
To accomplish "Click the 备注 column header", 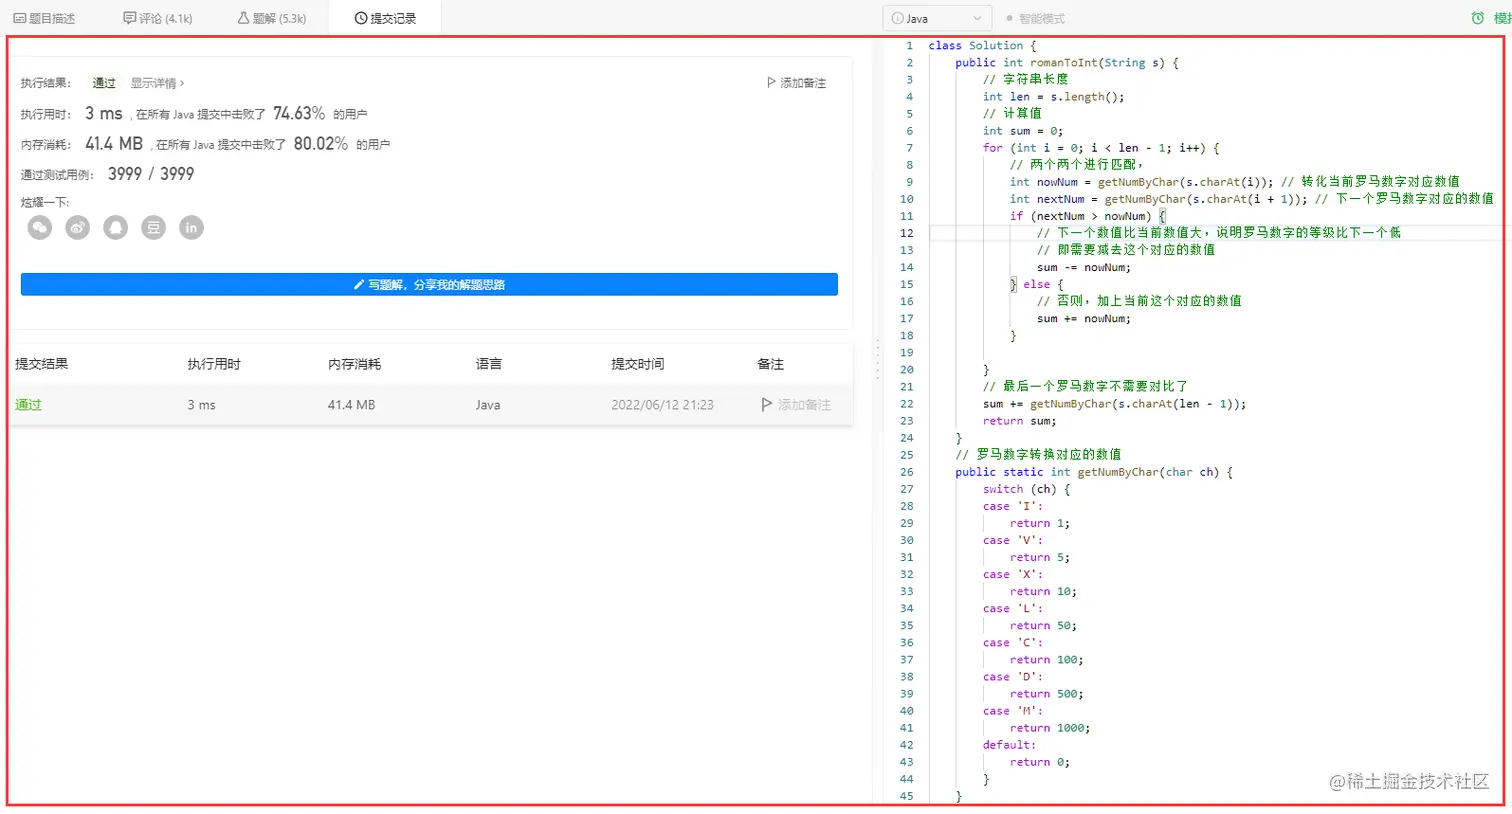I will pyautogui.click(x=771, y=364).
